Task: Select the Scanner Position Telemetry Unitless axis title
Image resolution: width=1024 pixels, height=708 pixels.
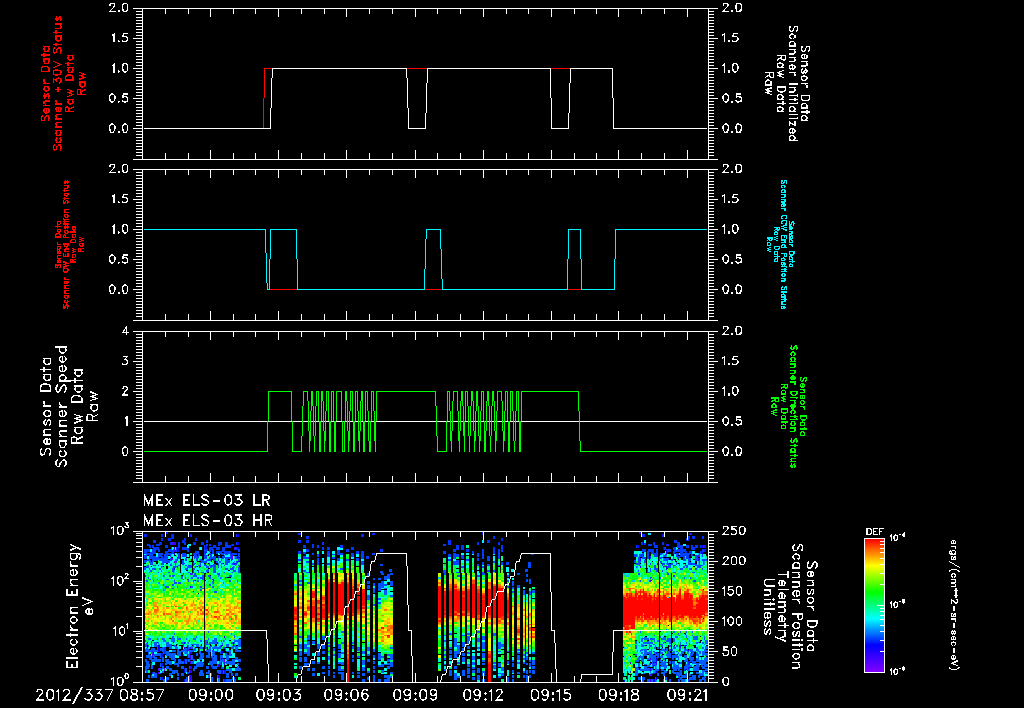Action: (789, 606)
